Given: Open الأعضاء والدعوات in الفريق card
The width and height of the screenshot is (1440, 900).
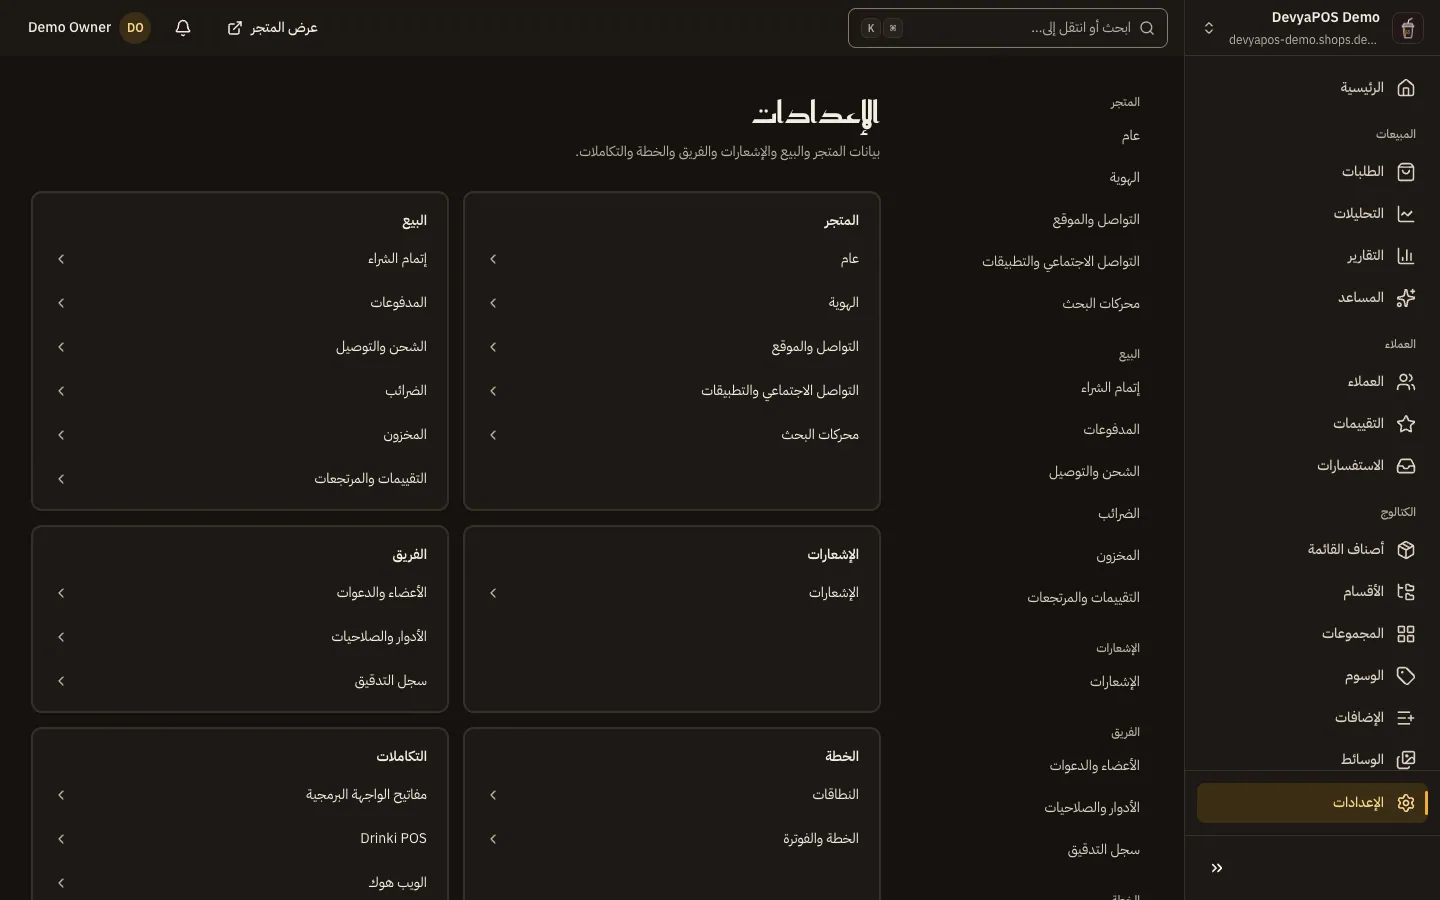Looking at the screenshot, I should 240,593.
